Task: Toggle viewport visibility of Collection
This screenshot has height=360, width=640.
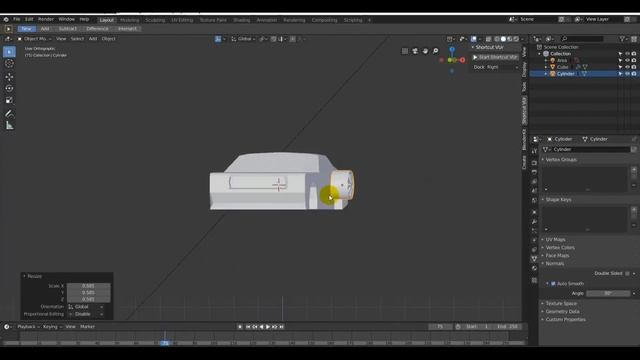Action: pyautogui.click(x=627, y=54)
